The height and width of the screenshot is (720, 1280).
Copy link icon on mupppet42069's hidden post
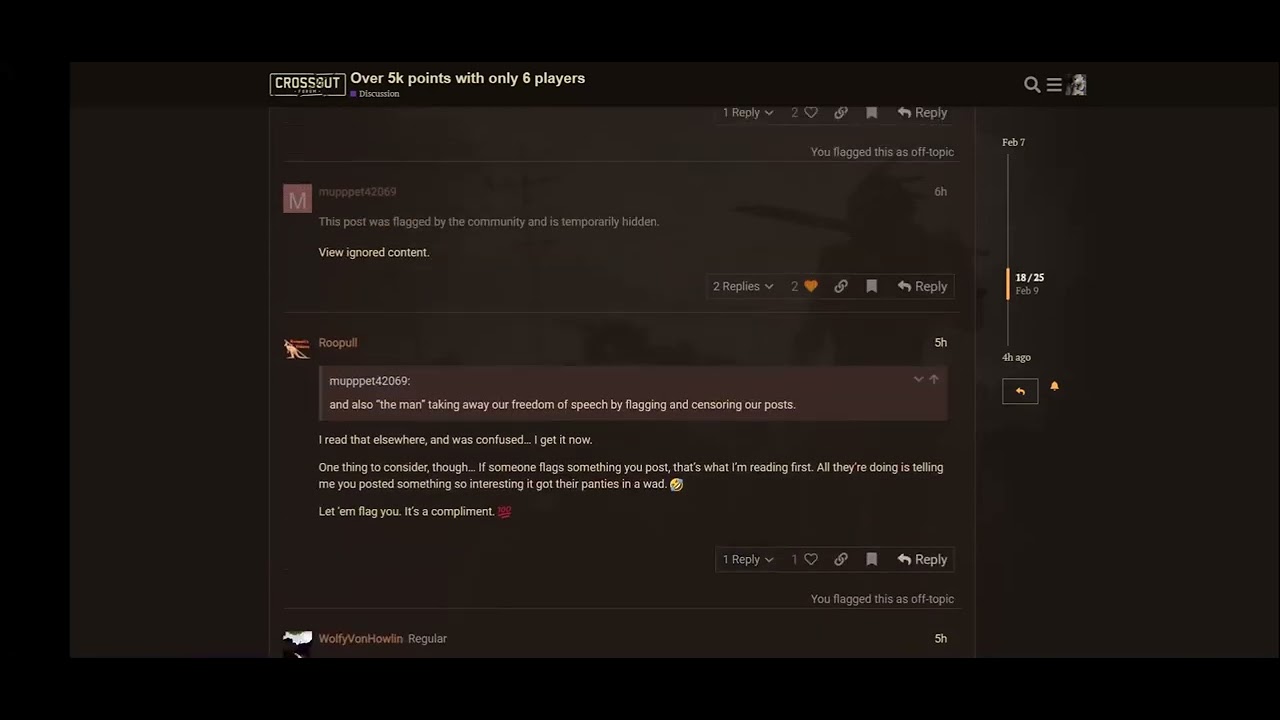(x=841, y=287)
